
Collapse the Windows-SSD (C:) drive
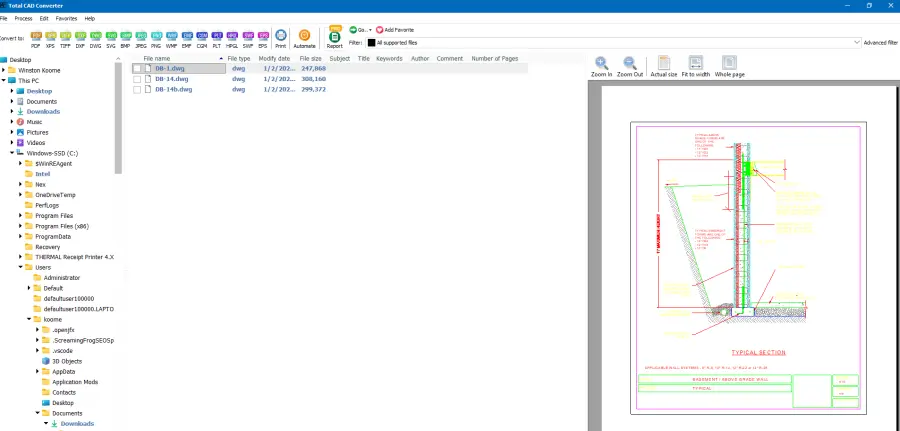[x=12, y=153]
